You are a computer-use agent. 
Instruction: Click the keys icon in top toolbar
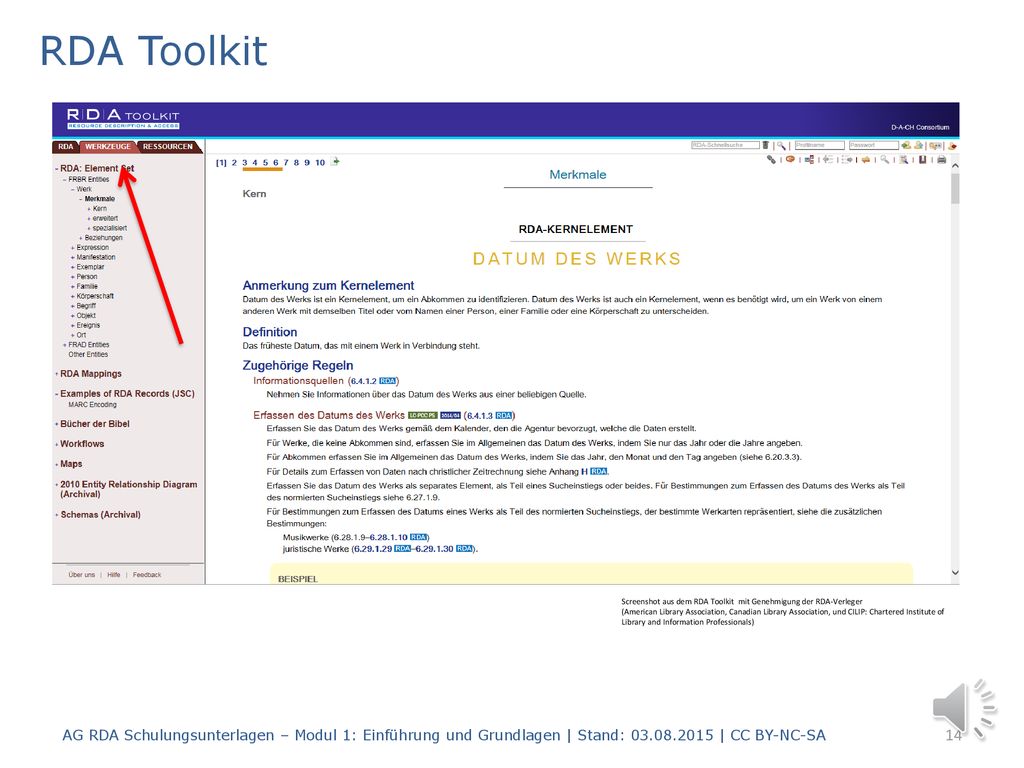[x=936, y=146]
